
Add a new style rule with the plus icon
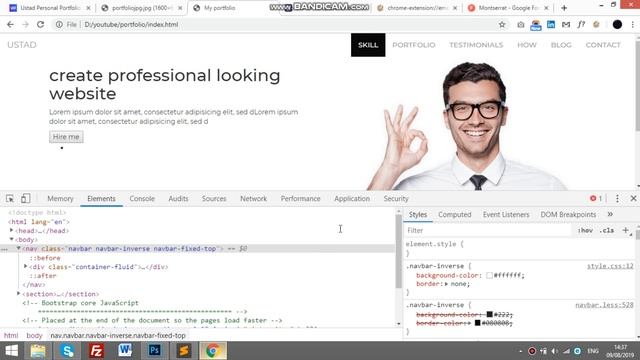[625, 230]
